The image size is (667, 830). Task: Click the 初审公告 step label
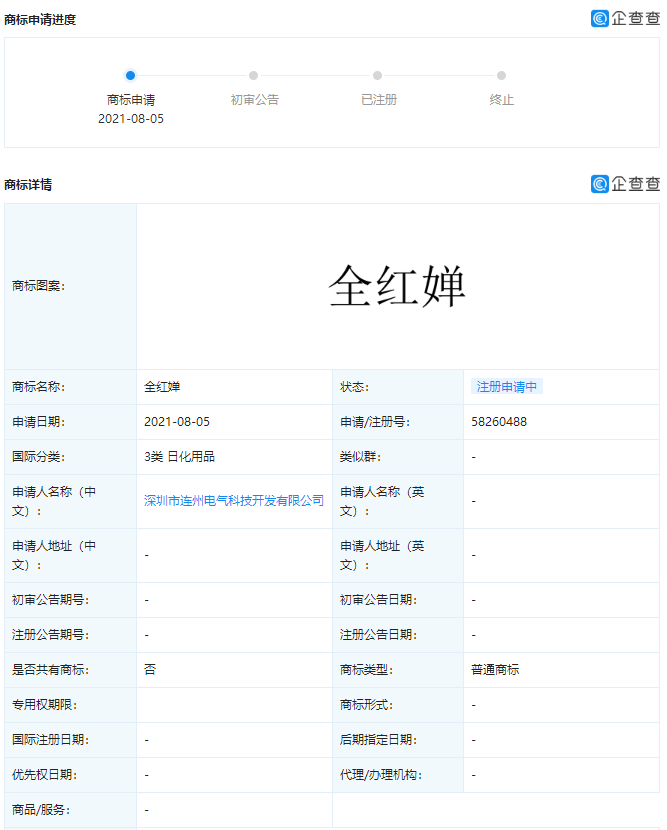point(255,100)
